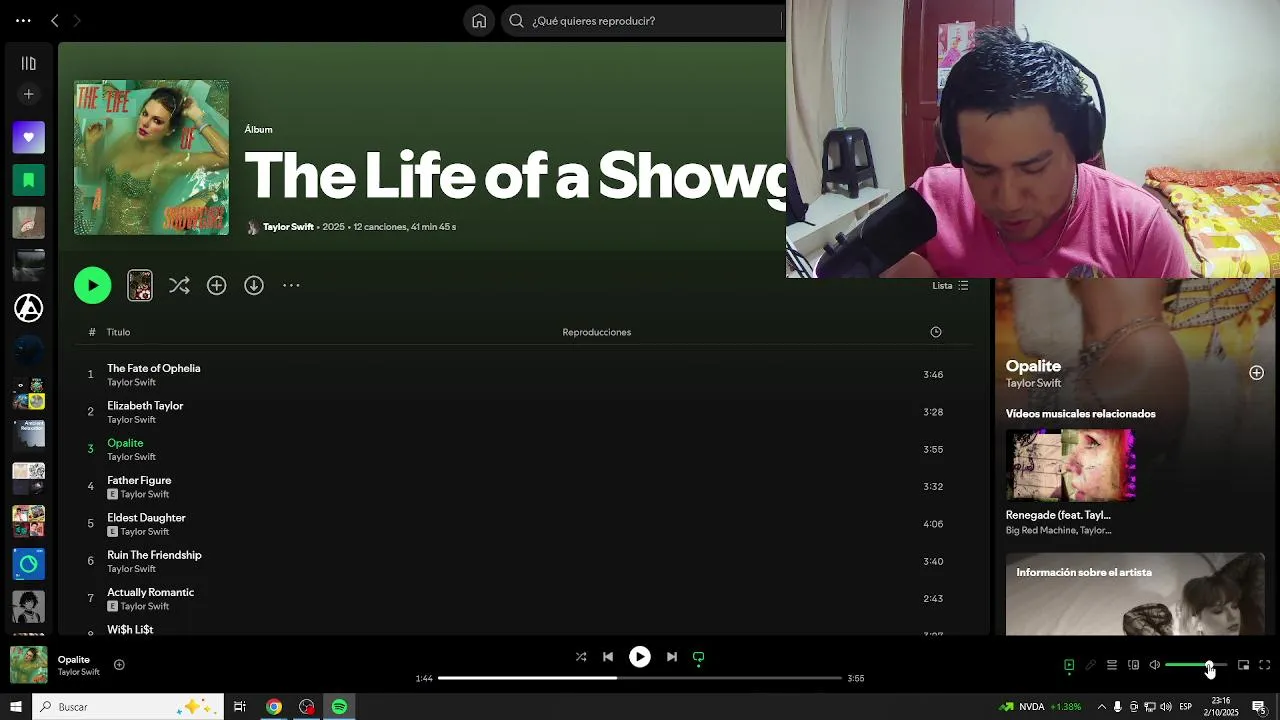
Task: Open the white circled-A logo library item
Action: [28, 308]
